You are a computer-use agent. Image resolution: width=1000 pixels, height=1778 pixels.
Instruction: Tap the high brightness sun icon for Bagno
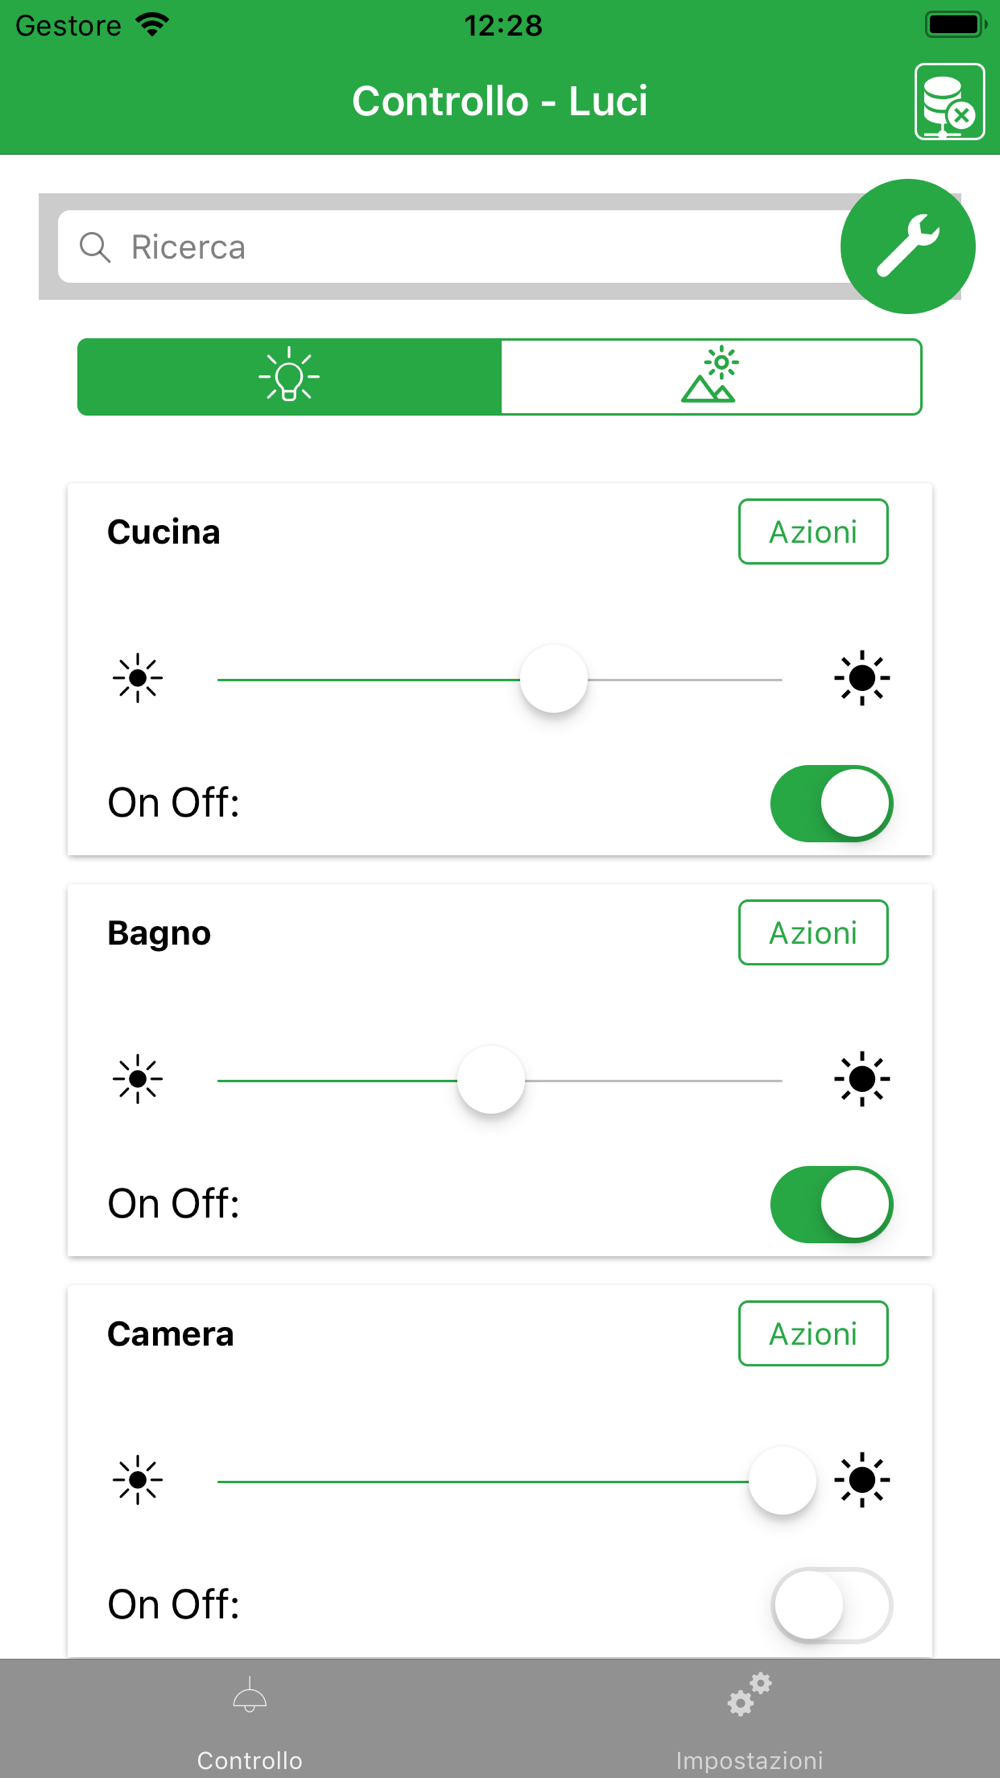click(862, 1080)
